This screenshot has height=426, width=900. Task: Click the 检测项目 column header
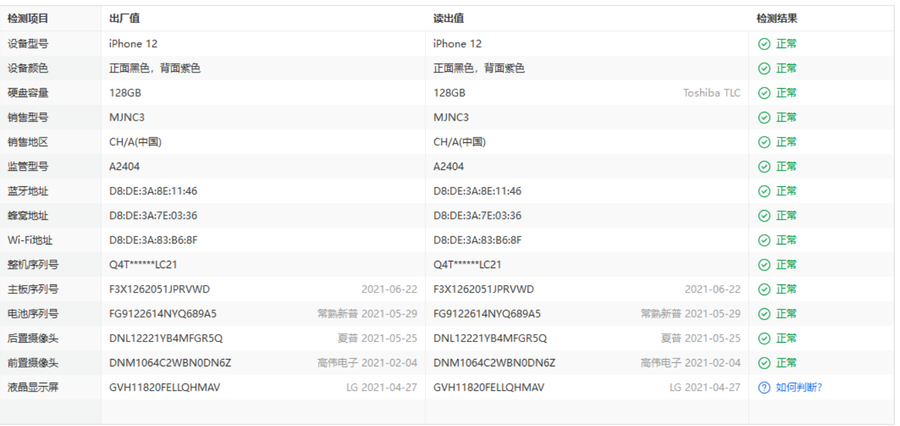(28, 18)
